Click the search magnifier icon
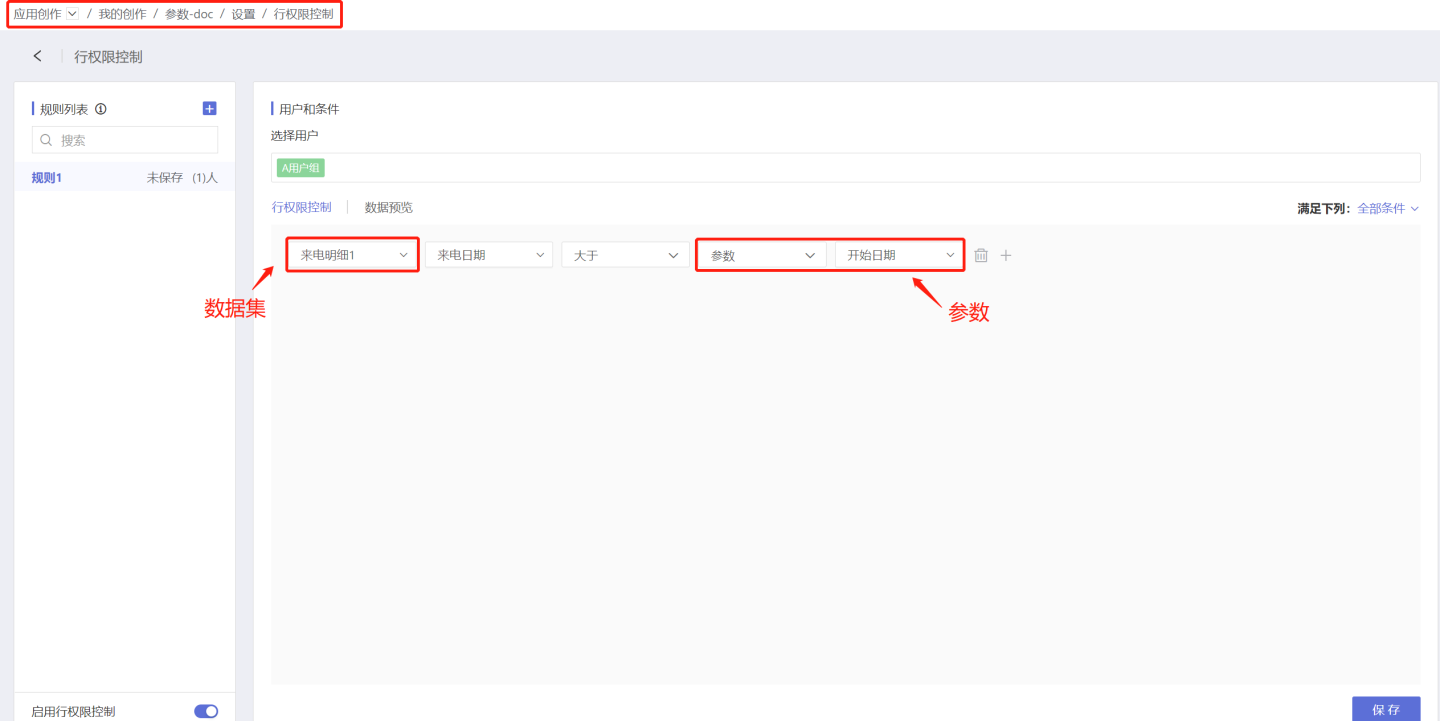1440x721 pixels. point(46,140)
